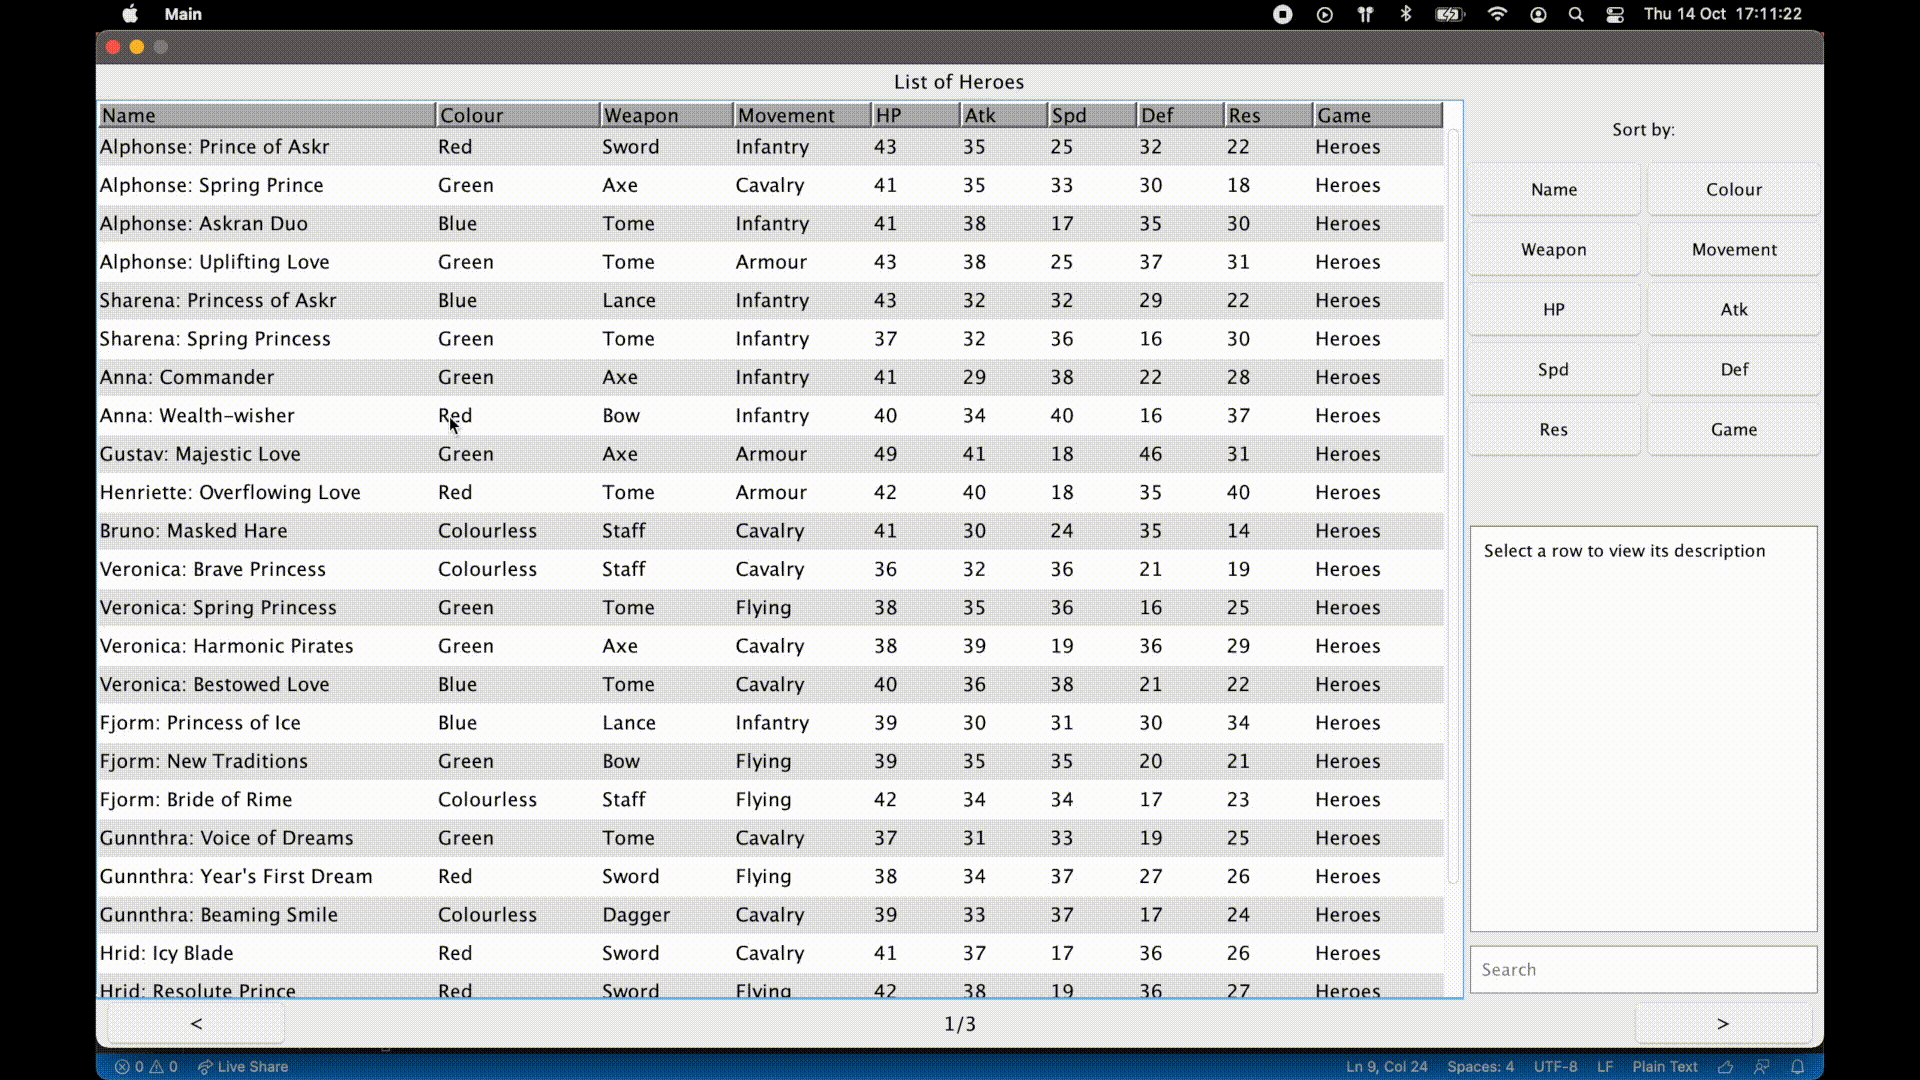
Task: Click the date and time display
Action: pos(1723,14)
